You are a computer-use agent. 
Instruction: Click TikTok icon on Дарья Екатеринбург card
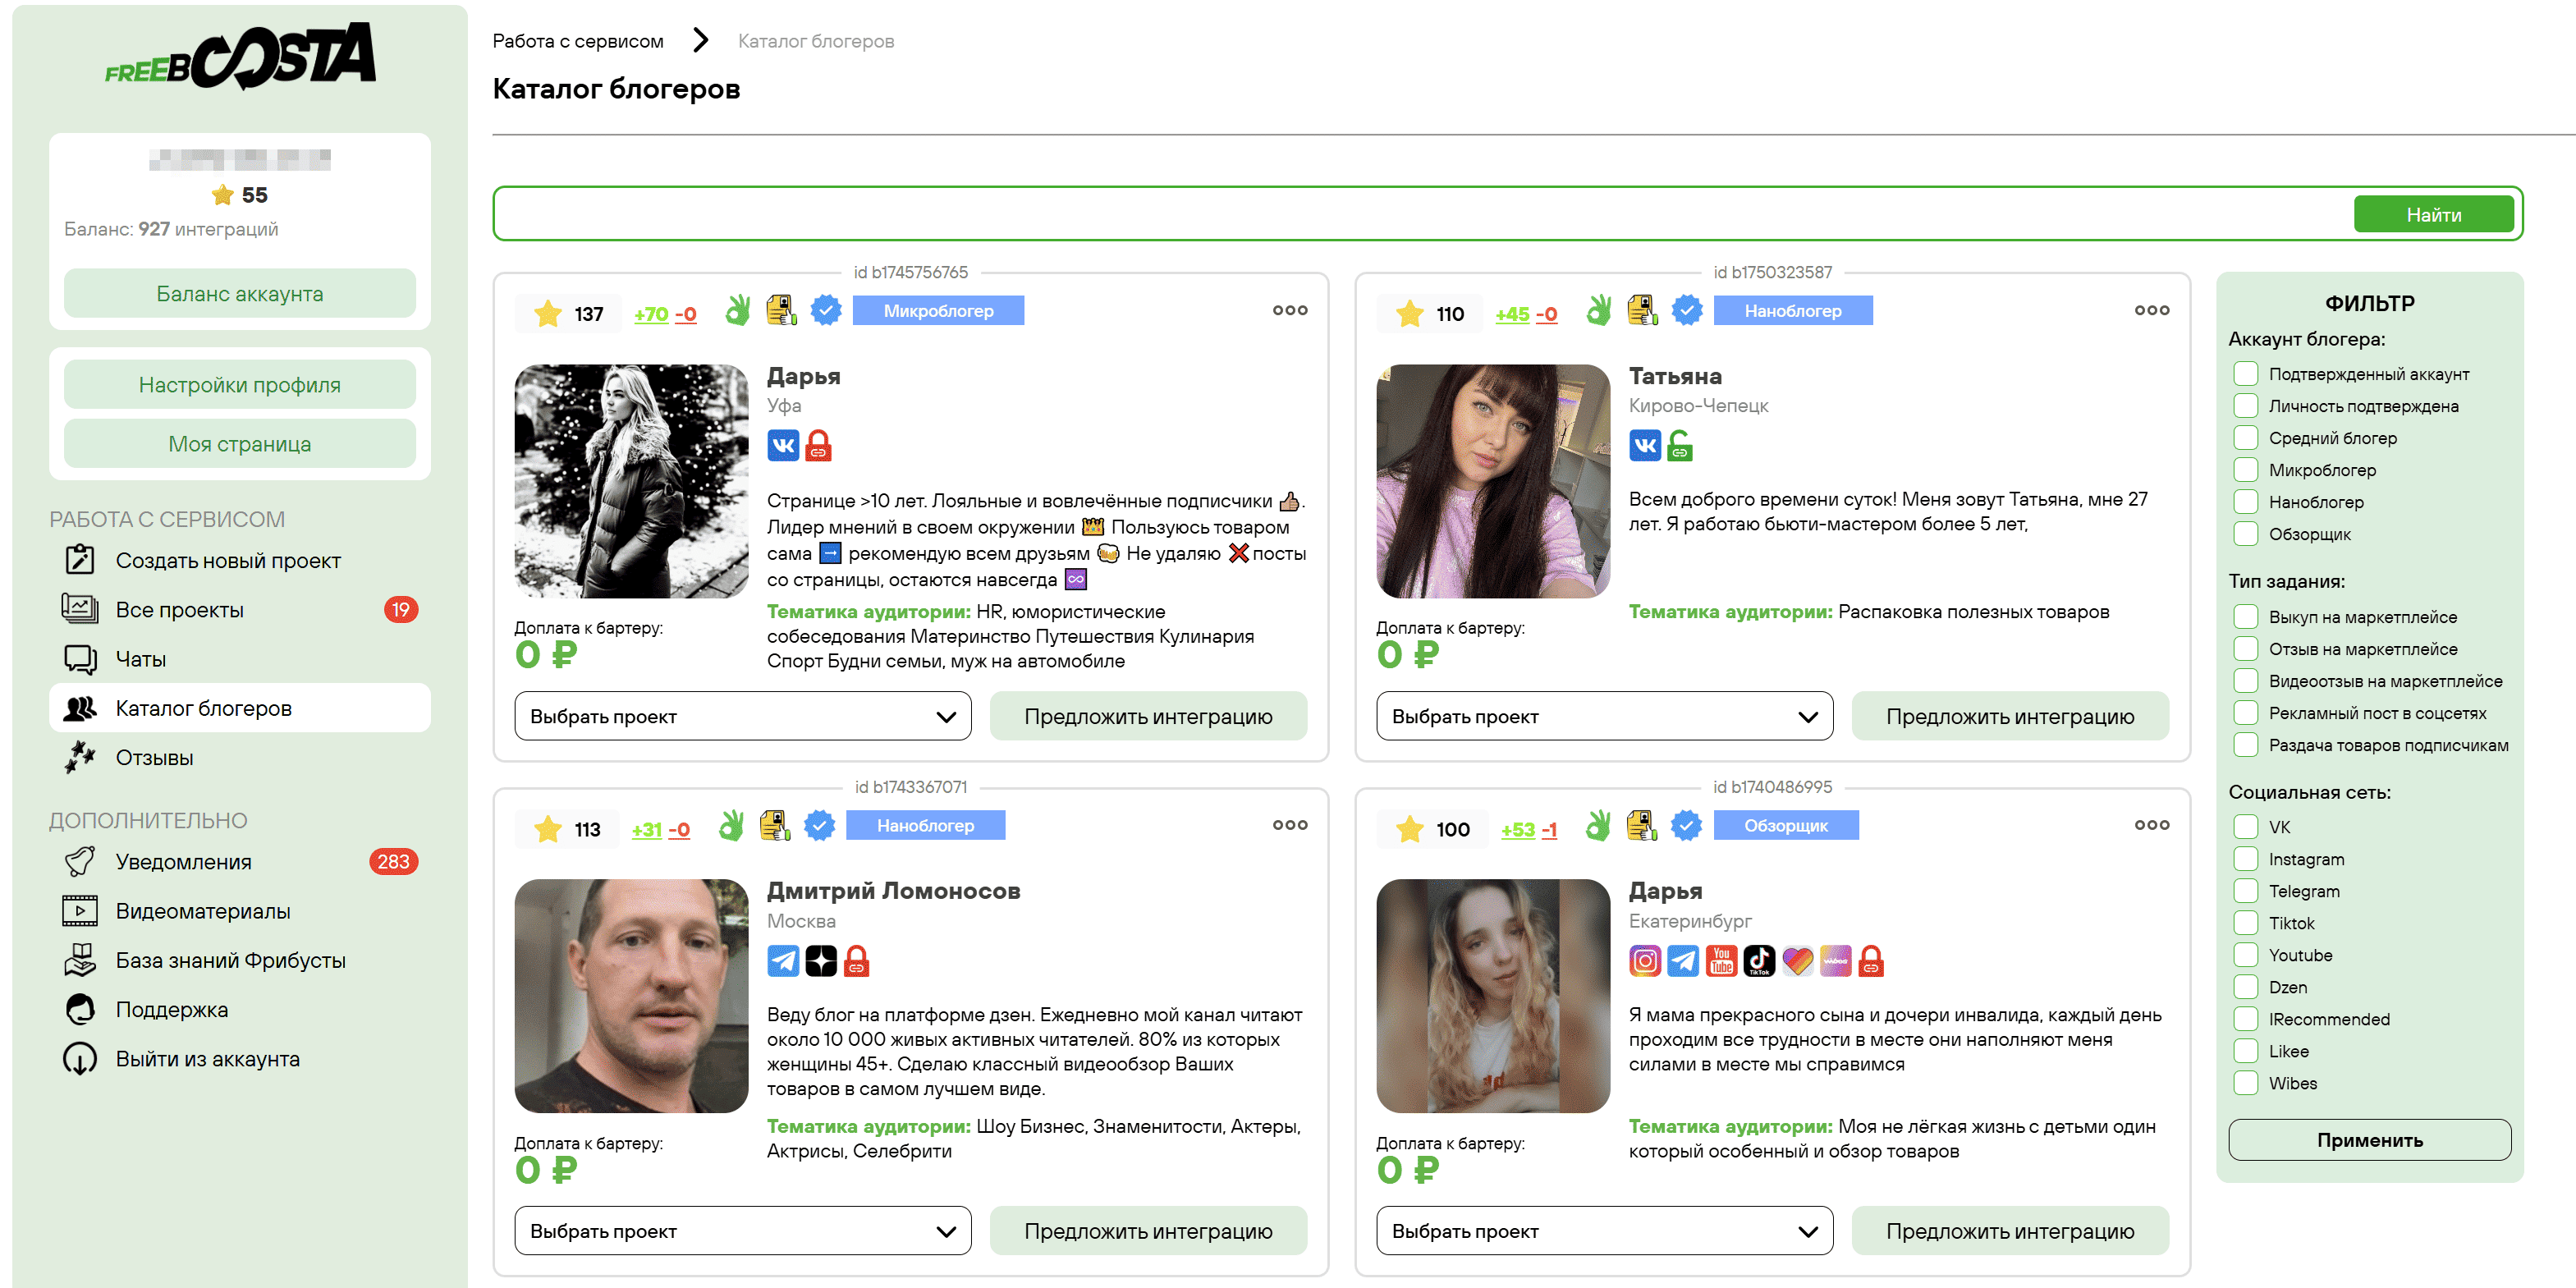tap(1759, 961)
